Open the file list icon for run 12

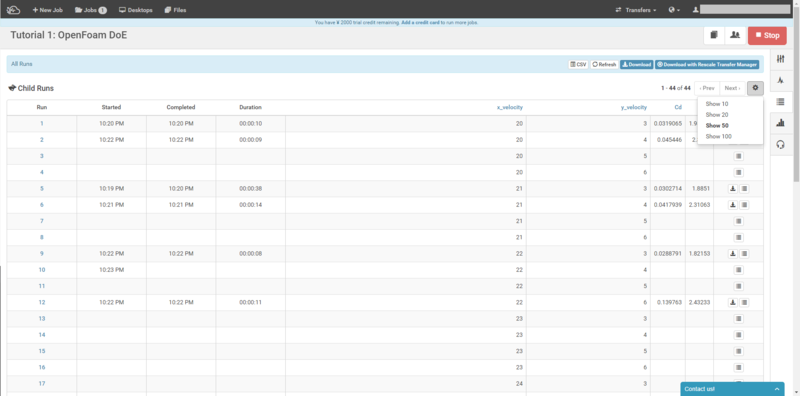click(x=744, y=303)
